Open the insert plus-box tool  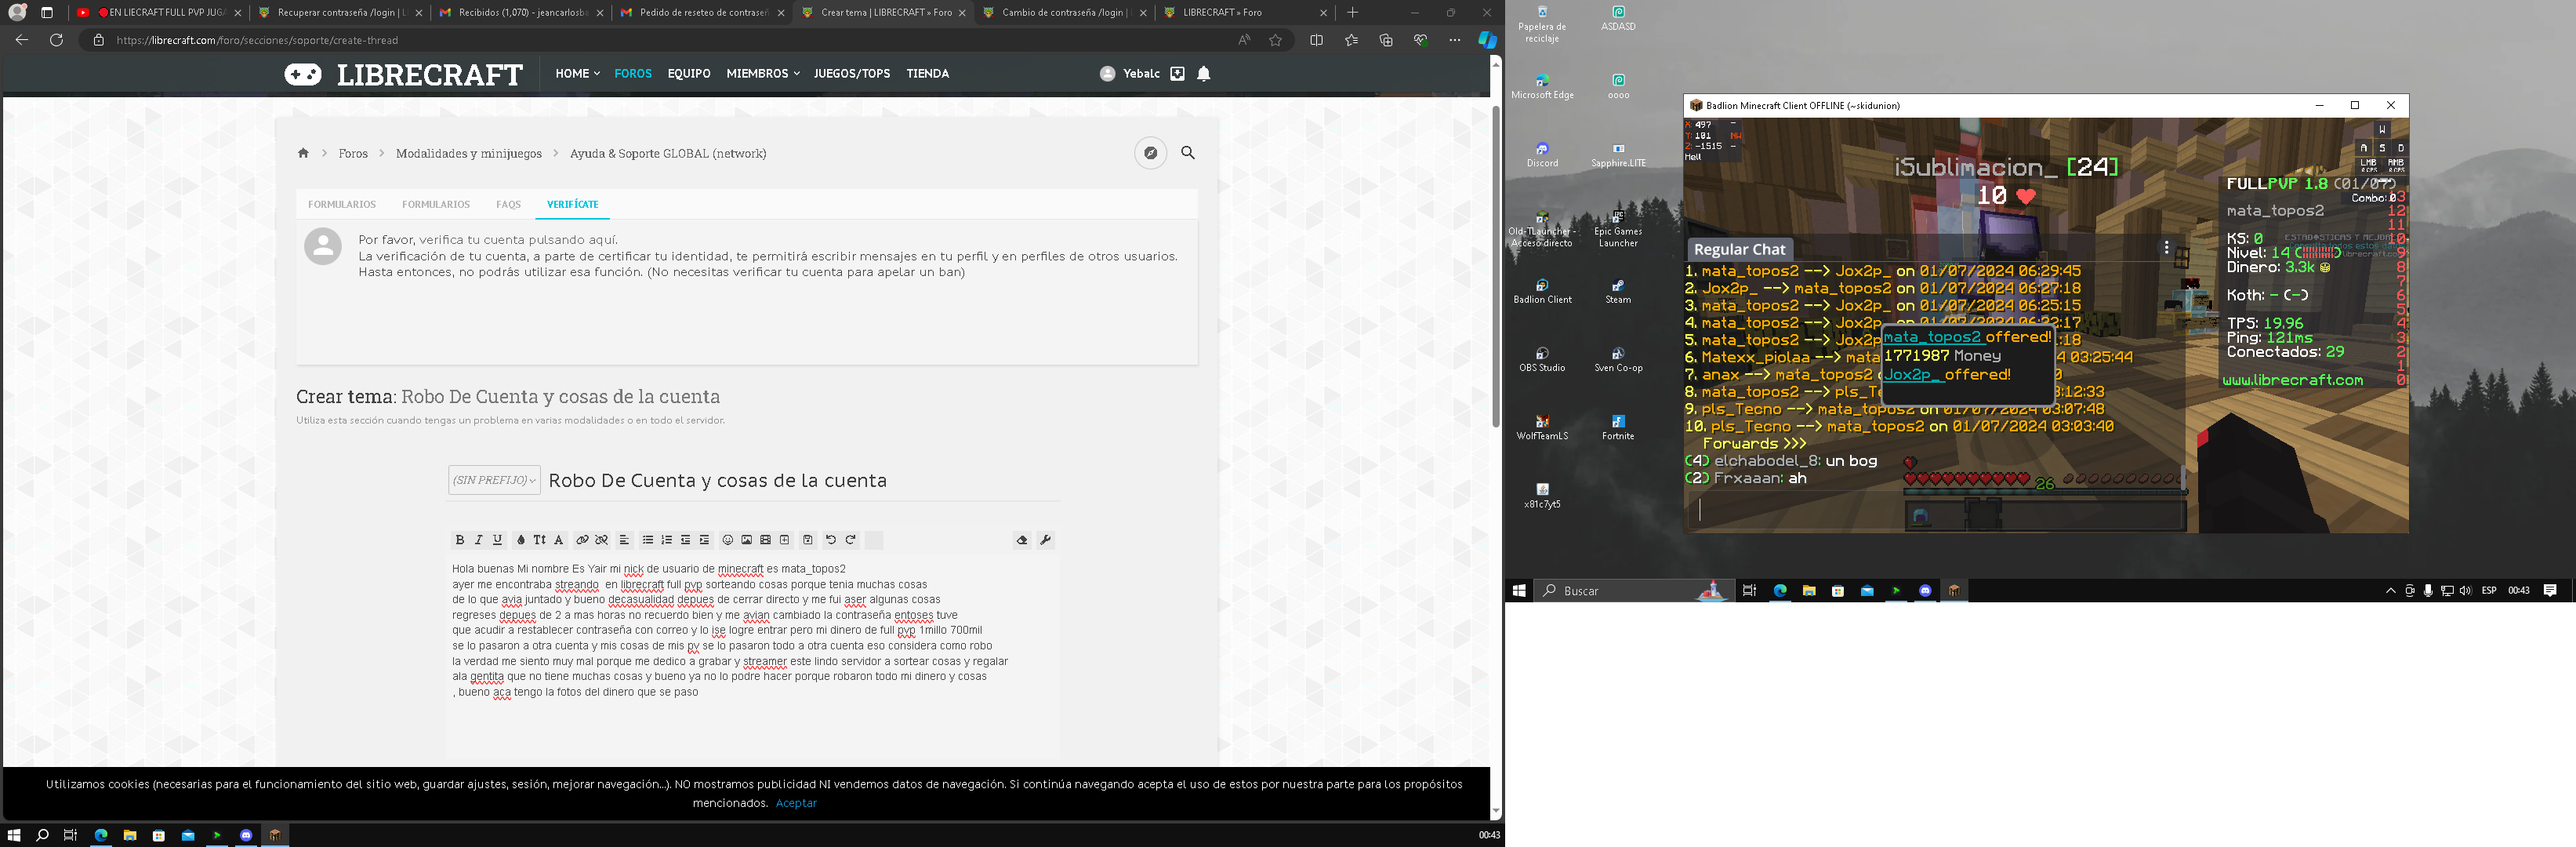pyautogui.click(x=784, y=540)
